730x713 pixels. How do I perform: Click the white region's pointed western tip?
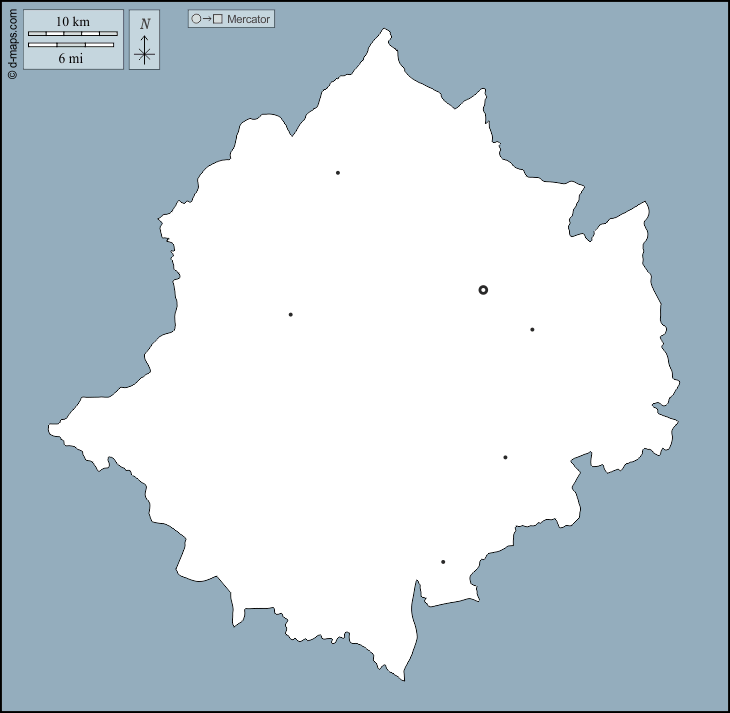pos(50,428)
